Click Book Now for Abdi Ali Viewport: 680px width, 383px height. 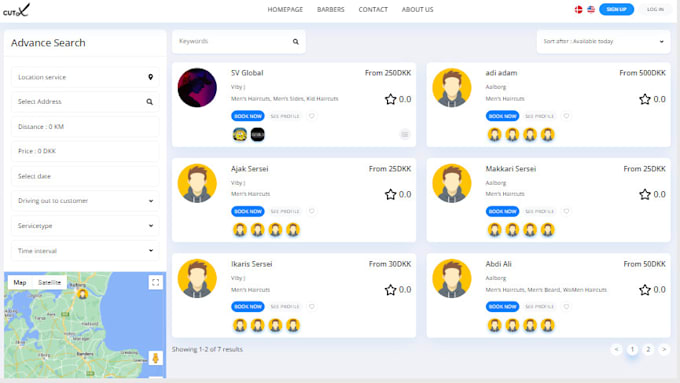point(502,307)
